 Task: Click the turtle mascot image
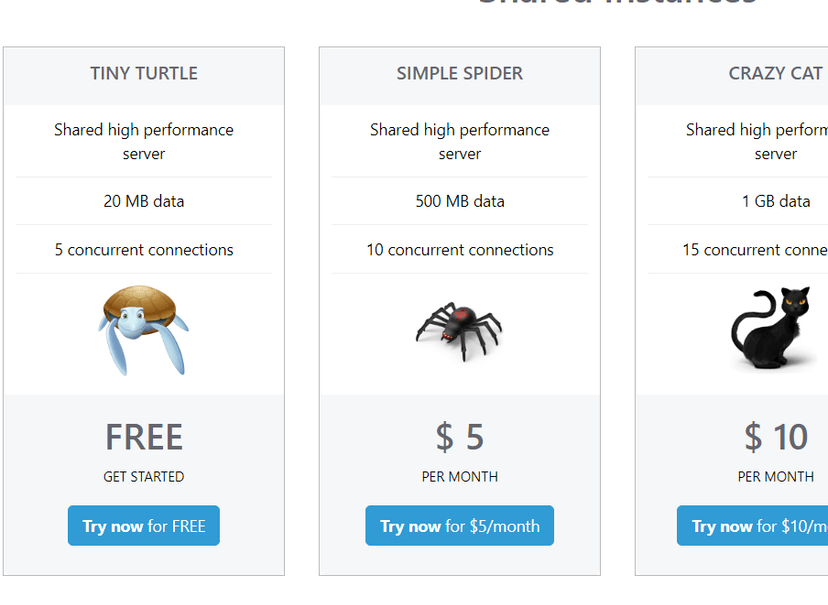pos(143,329)
